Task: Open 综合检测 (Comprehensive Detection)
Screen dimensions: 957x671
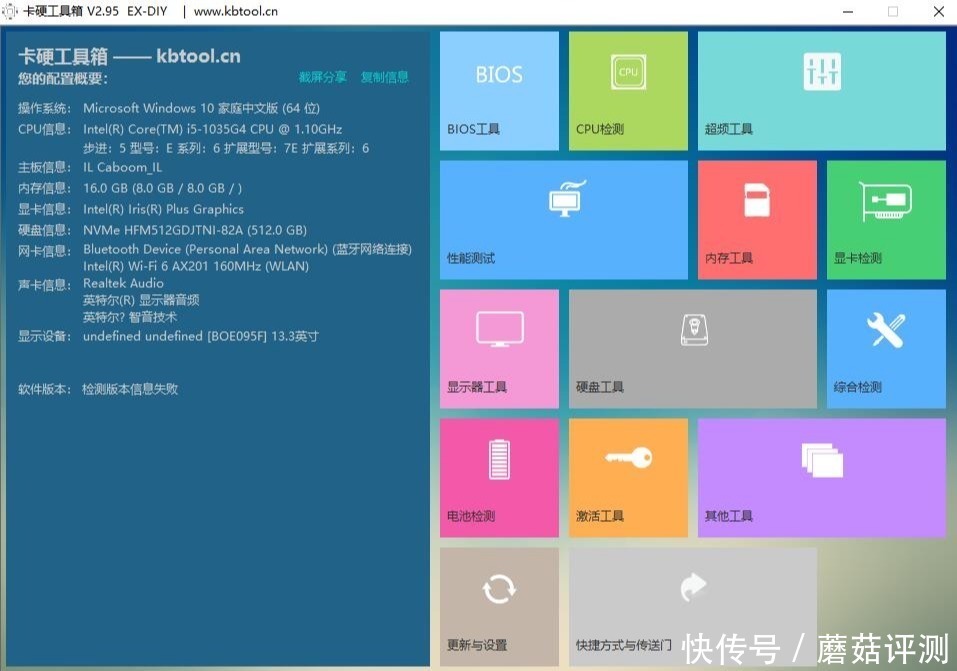Action: (x=885, y=348)
